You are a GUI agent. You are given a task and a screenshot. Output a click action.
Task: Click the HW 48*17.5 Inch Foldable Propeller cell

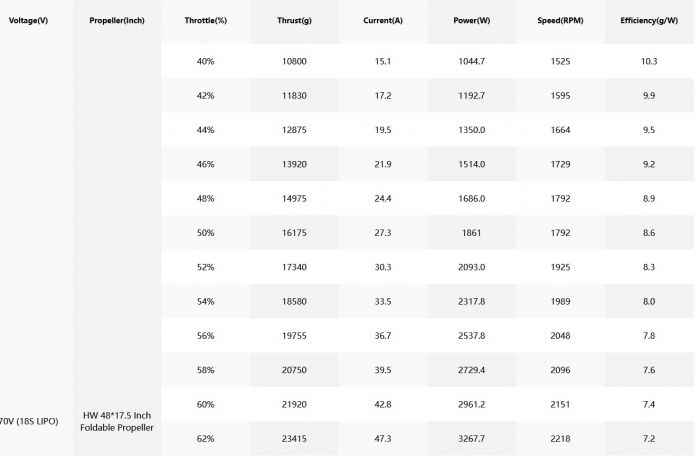pos(116,421)
